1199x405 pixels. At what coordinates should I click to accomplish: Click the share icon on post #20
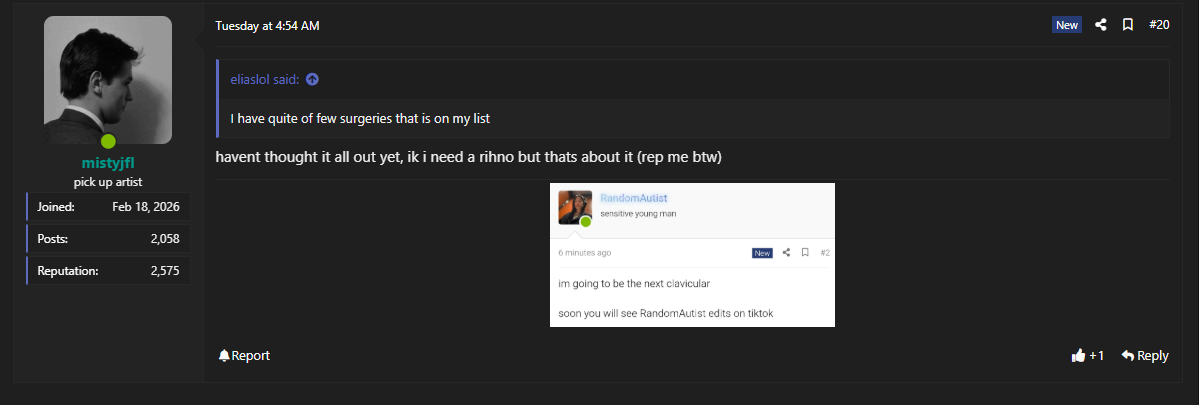coord(1100,25)
